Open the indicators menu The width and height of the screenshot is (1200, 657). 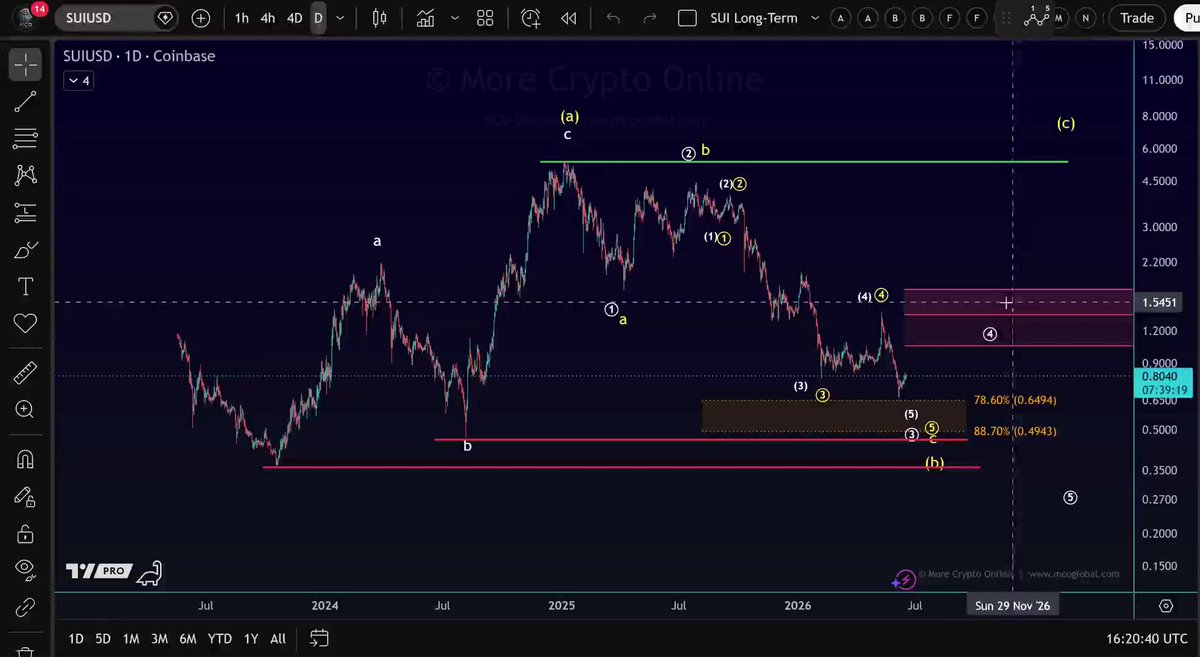click(x=426, y=18)
